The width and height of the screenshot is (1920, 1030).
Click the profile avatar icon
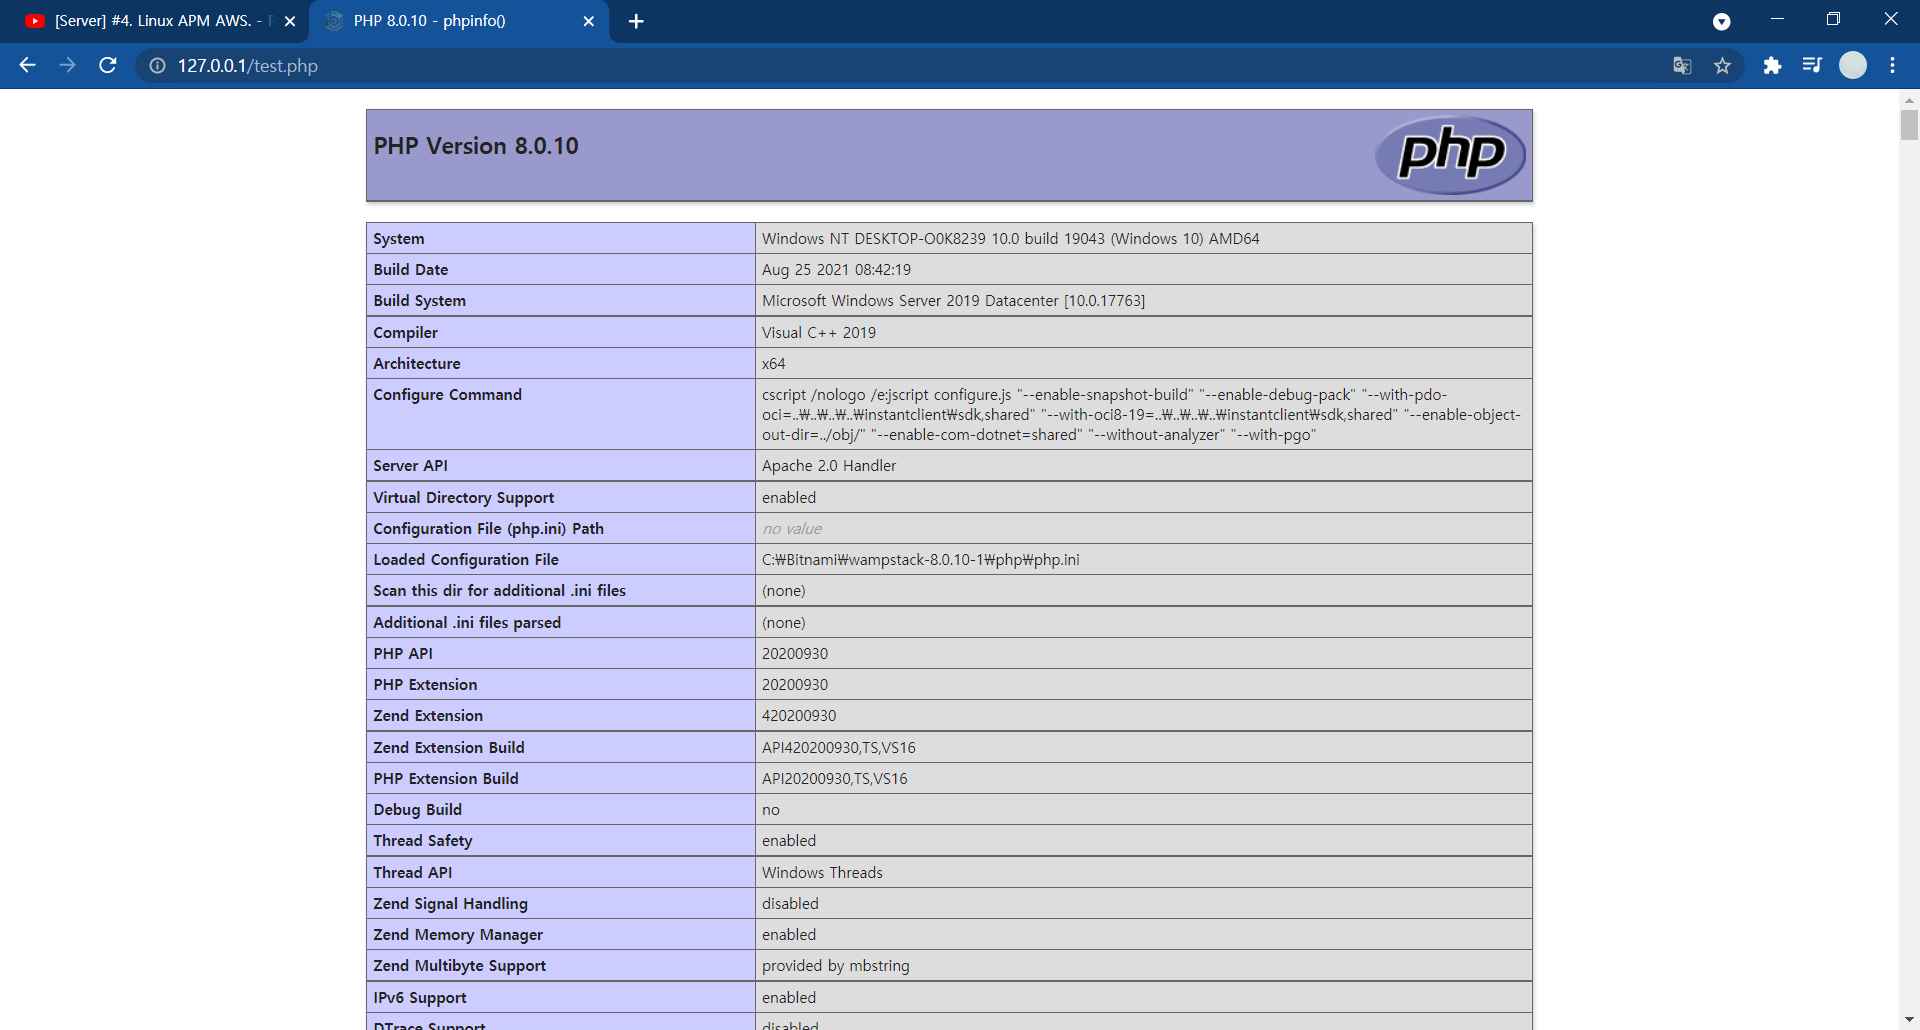pyautogui.click(x=1853, y=66)
